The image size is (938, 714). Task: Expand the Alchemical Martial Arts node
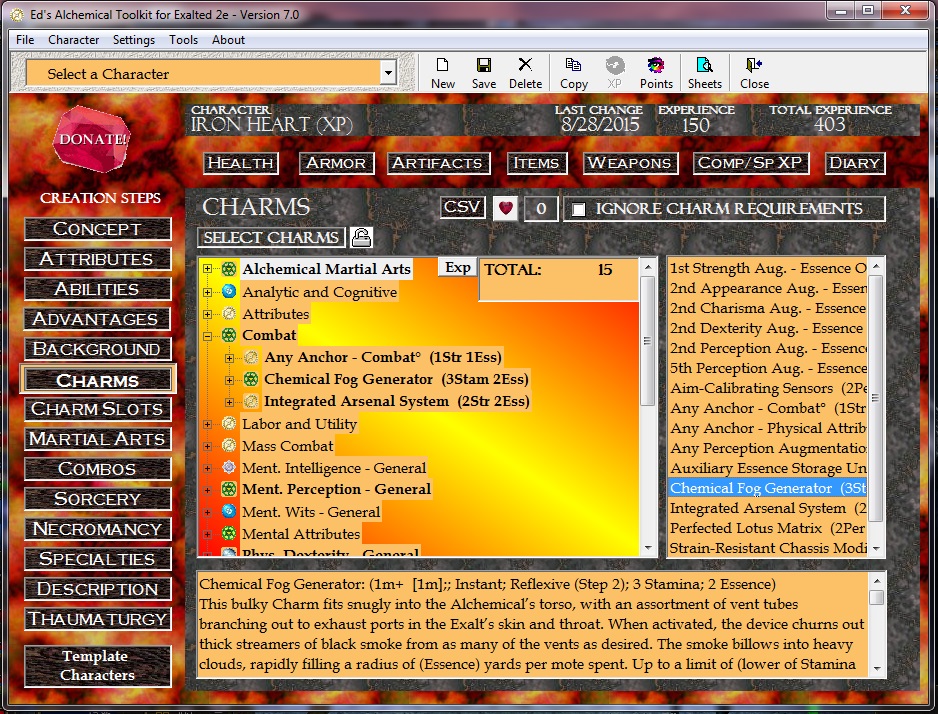pos(208,269)
